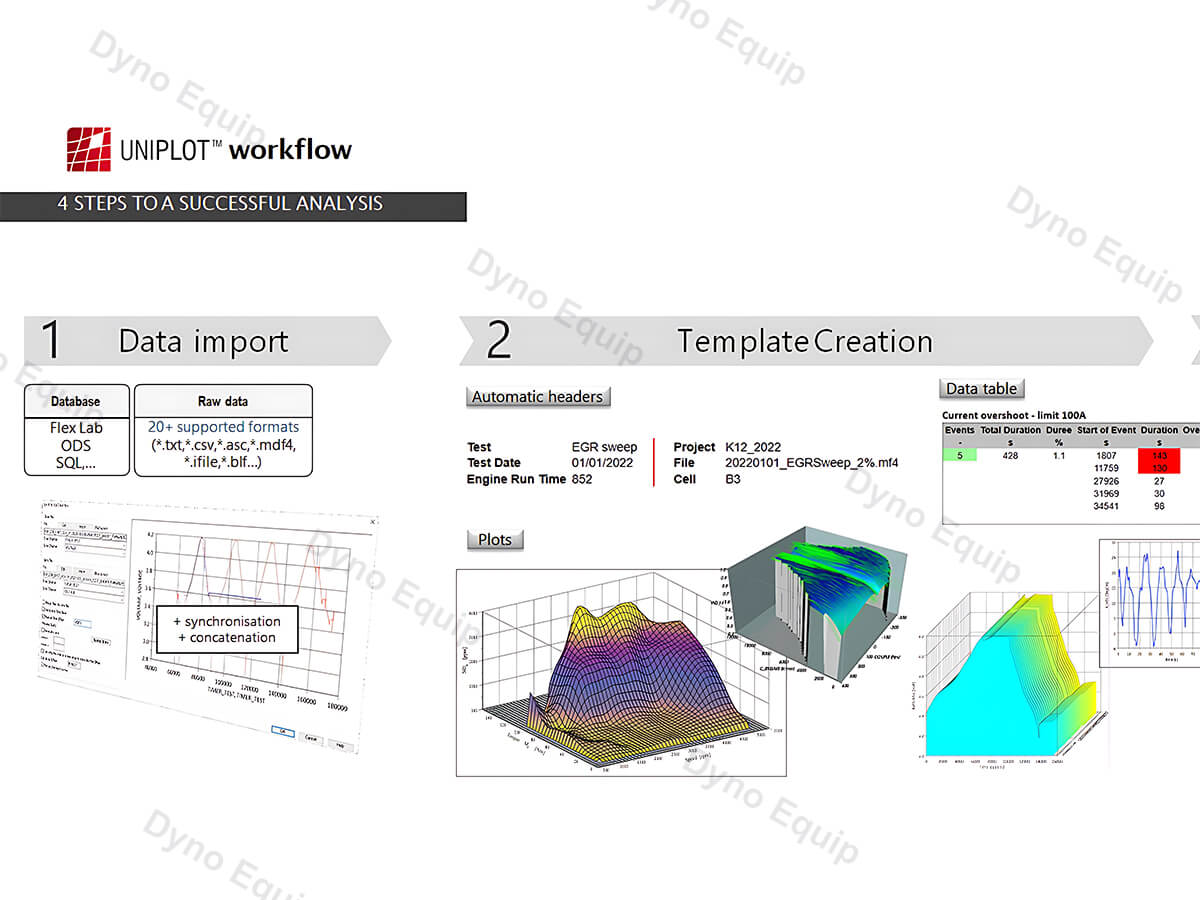Click the Total Duration column header
The height and width of the screenshot is (900, 1200).
pyautogui.click(x=1011, y=430)
